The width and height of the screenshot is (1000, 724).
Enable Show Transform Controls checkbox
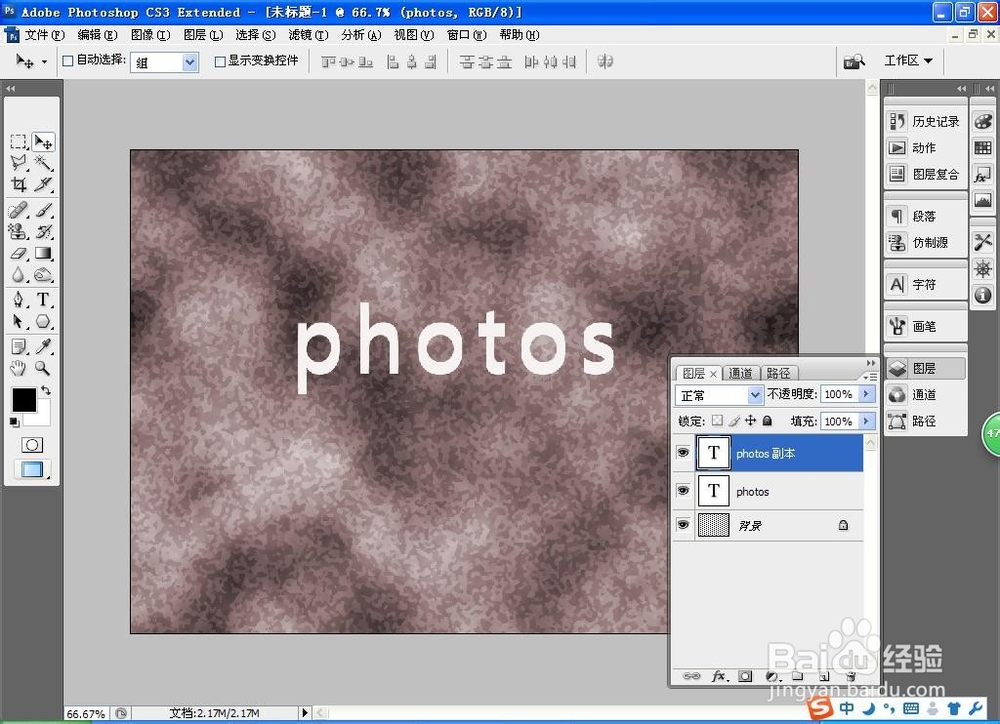219,61
